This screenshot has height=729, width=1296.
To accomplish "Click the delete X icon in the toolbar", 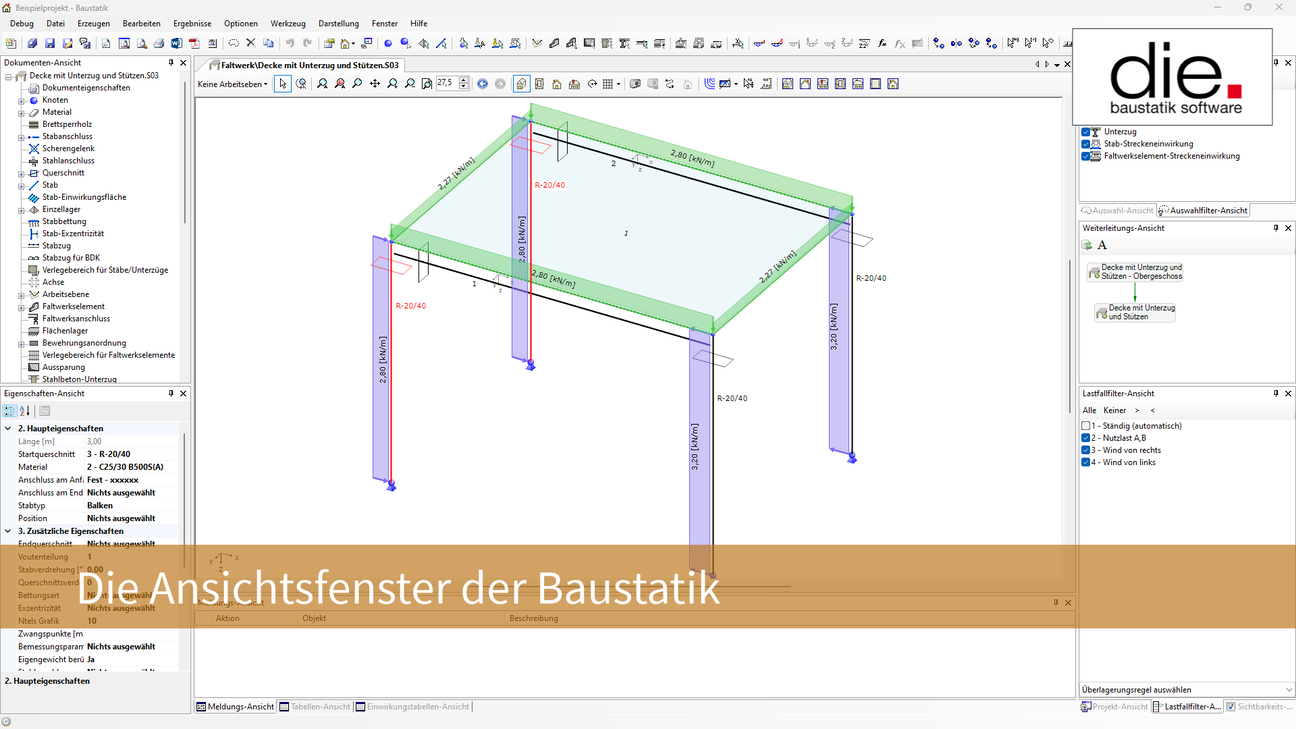I will (251, 43).
